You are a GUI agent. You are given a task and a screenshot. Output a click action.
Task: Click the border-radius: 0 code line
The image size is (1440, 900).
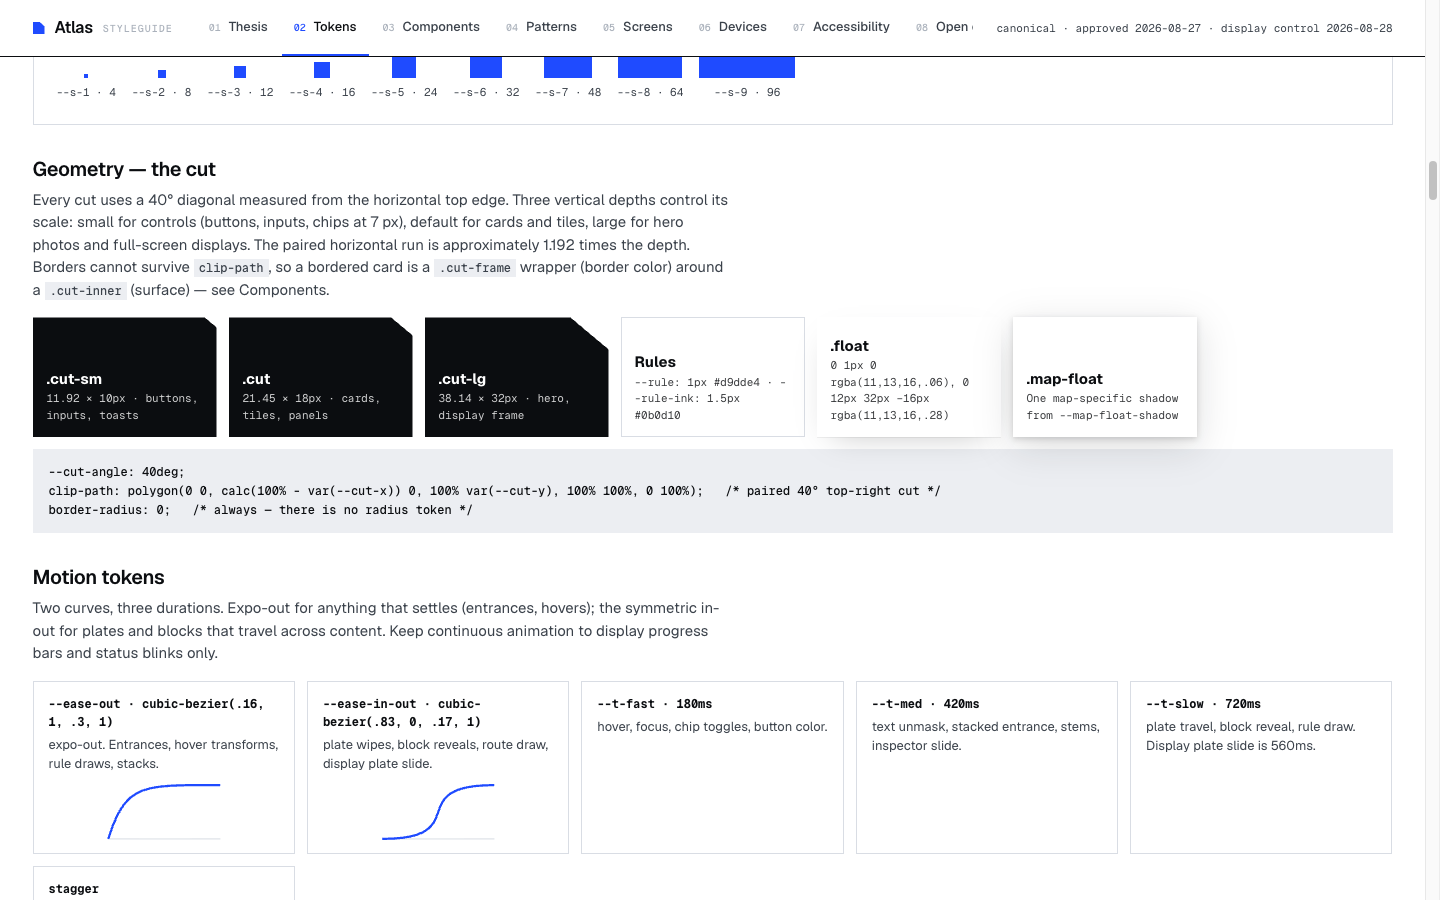260,510
